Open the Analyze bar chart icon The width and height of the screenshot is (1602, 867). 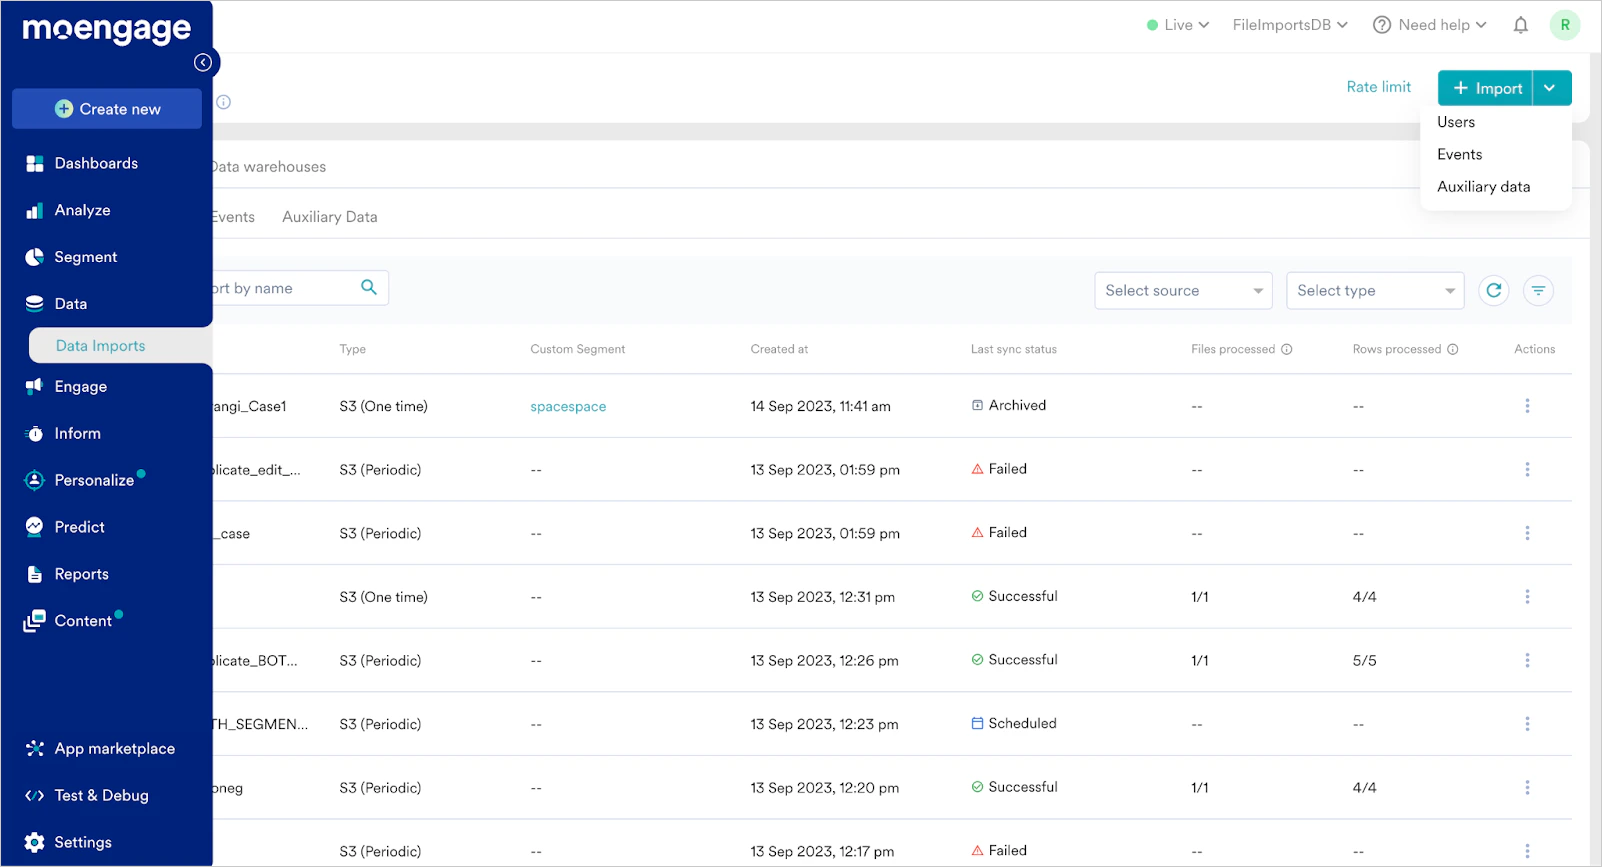point(35,210)
